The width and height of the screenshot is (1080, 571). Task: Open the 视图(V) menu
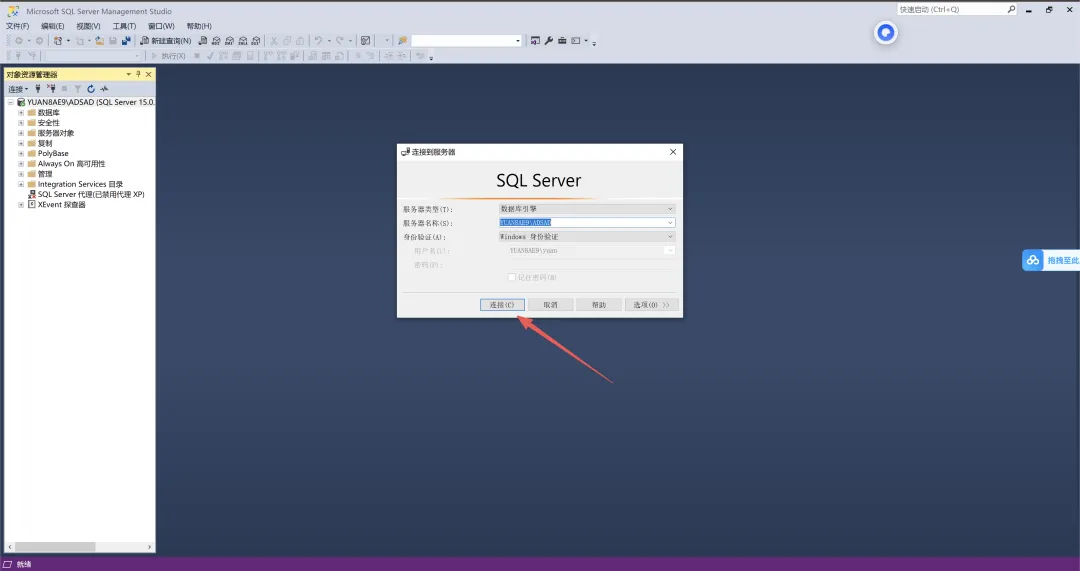point(88,26)
